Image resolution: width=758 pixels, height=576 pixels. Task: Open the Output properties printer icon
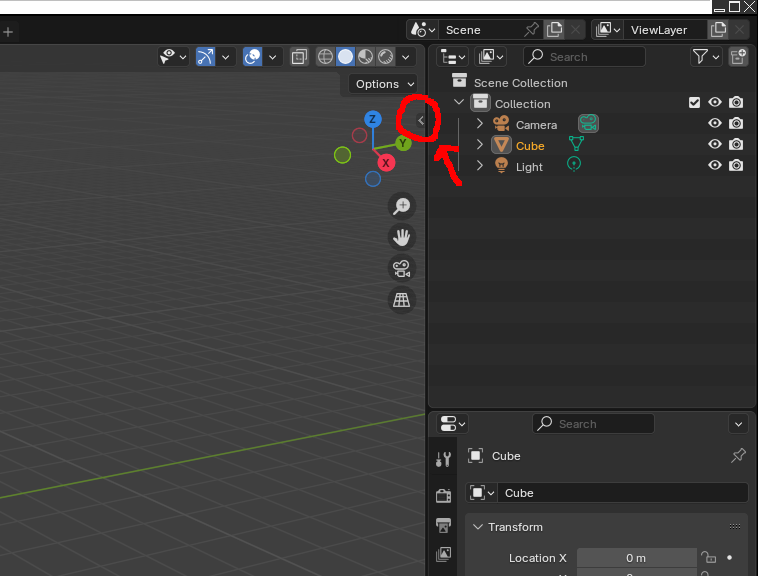coord(444,524)
